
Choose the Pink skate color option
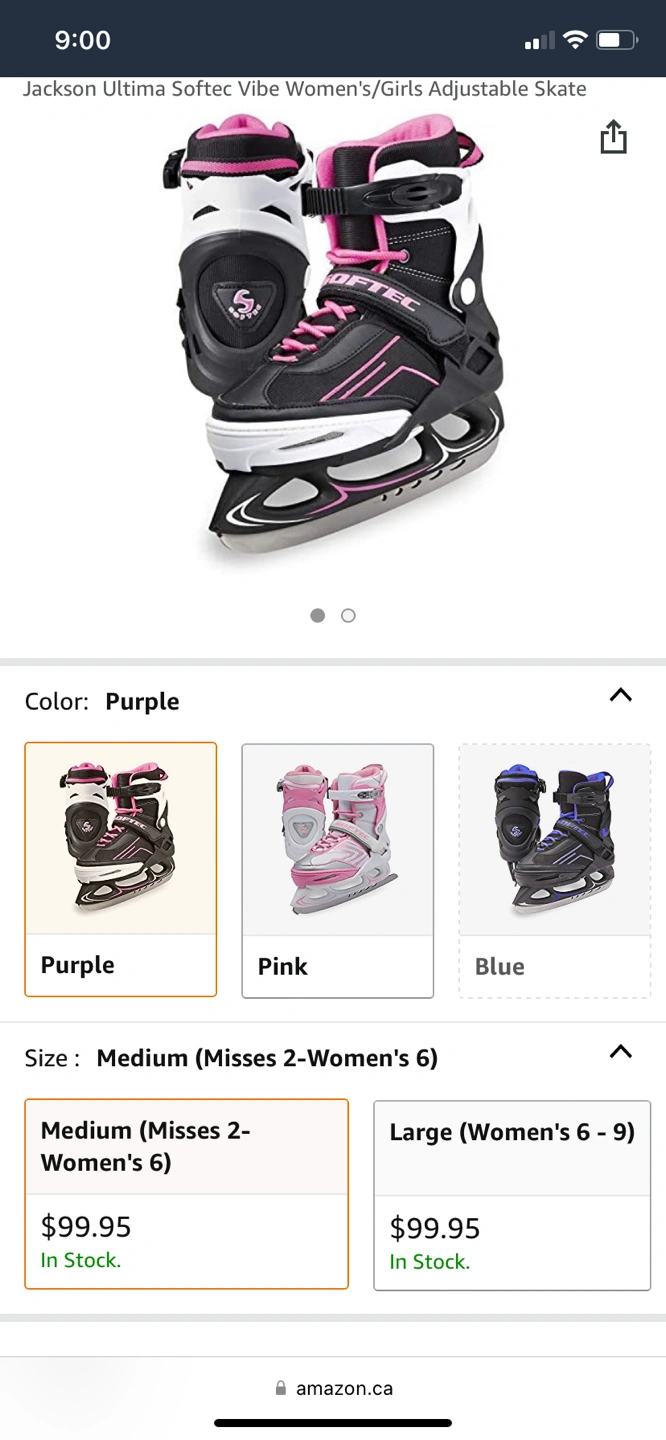pos(338,870)
